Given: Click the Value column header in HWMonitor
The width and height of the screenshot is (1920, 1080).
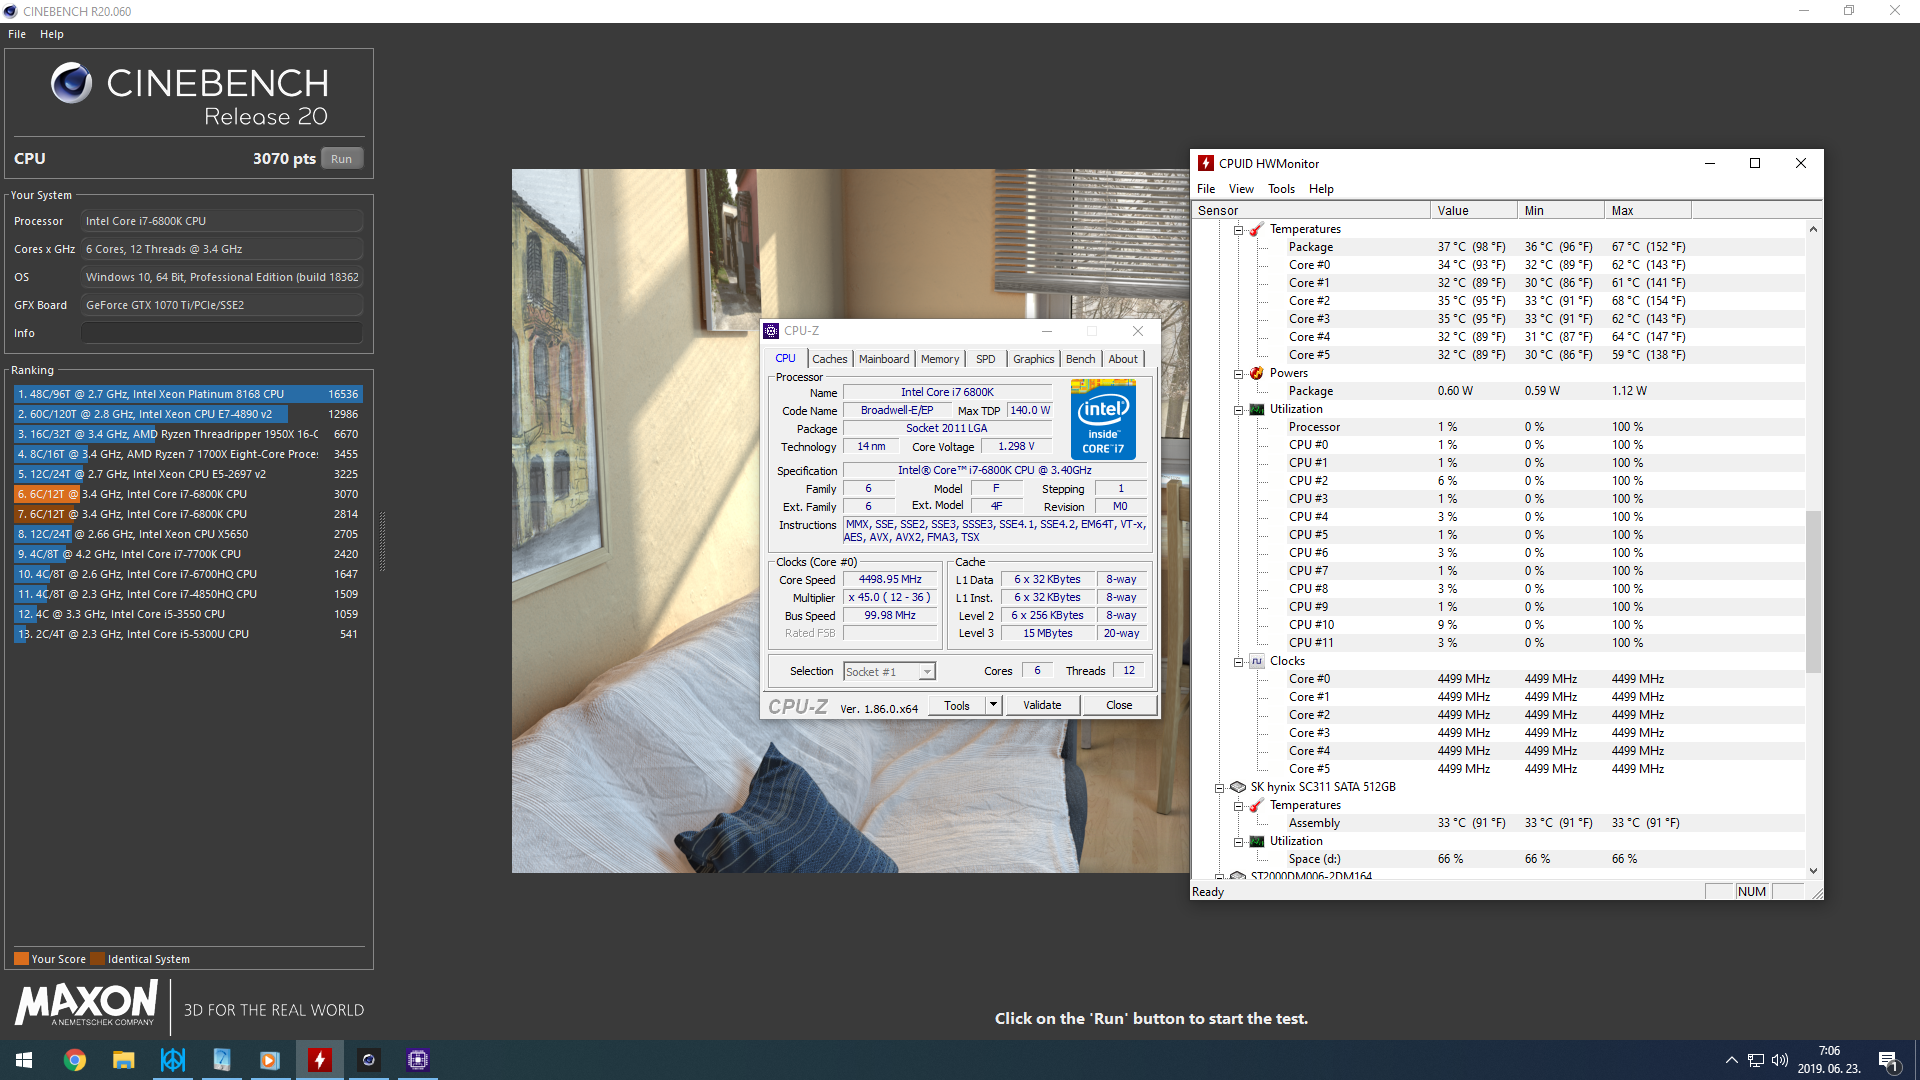Looking at the screenshot, I should pos(1474,210).
